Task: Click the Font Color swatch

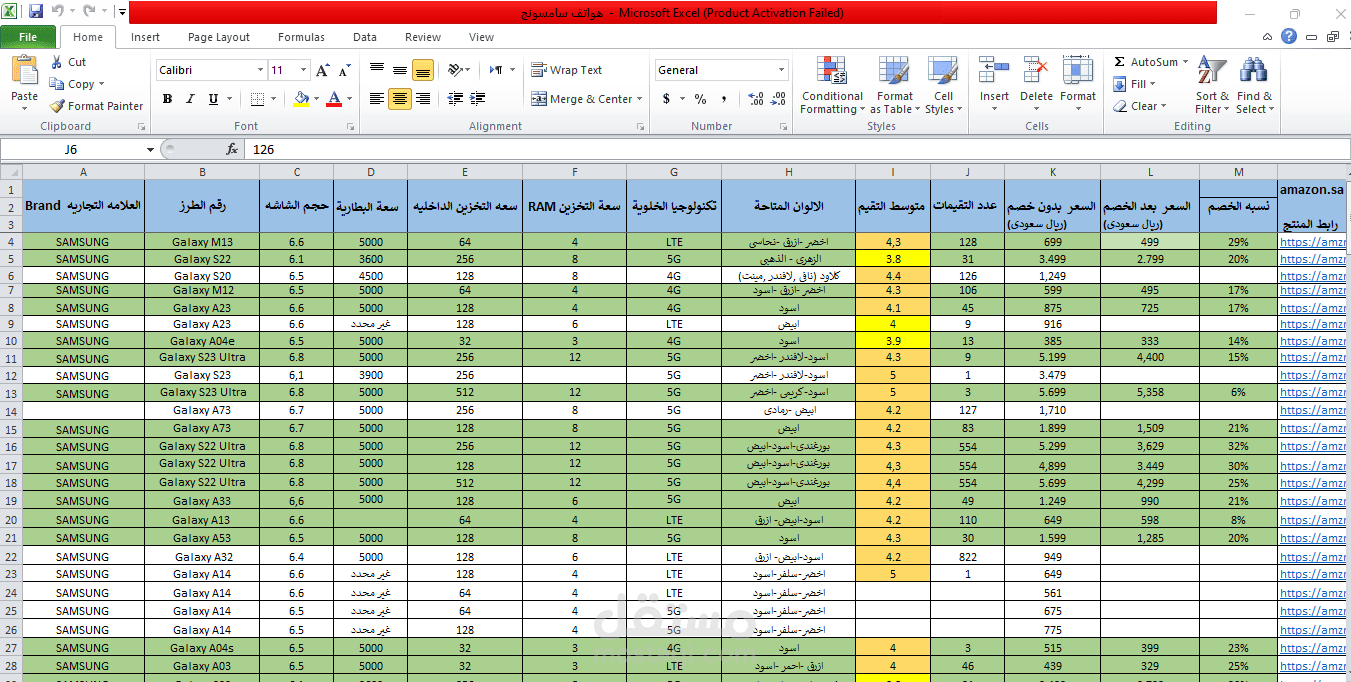Action: pyautogui.click(x=333, y=99)
